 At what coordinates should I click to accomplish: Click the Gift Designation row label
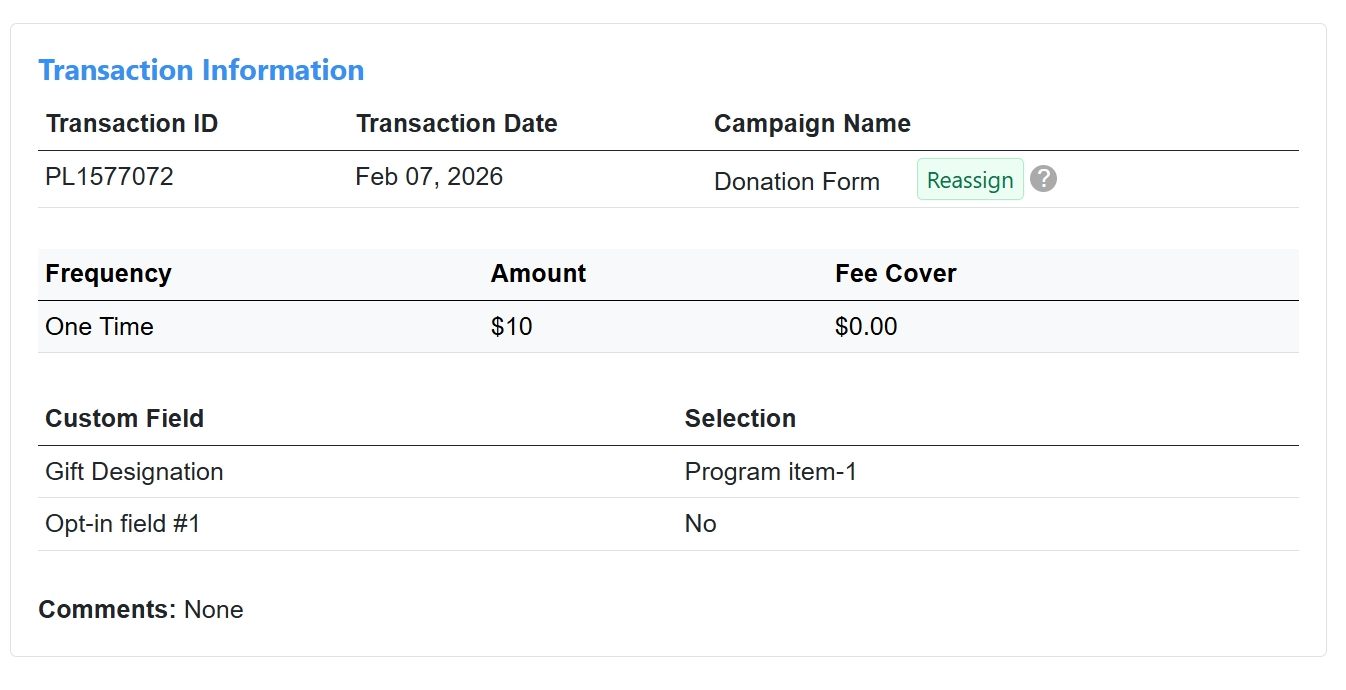coord(135,472)
